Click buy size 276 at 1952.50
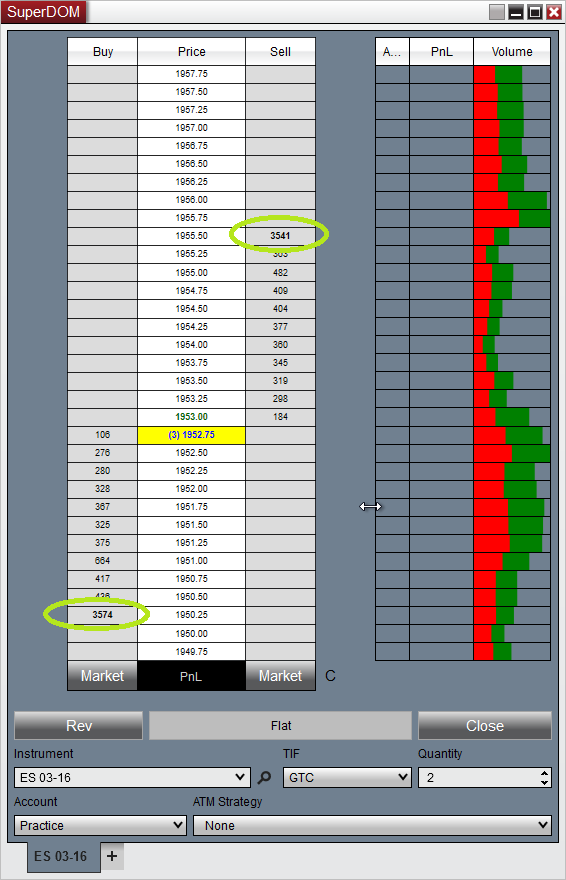The width and height of the screenshot is (566, 880). coord(103,453)
